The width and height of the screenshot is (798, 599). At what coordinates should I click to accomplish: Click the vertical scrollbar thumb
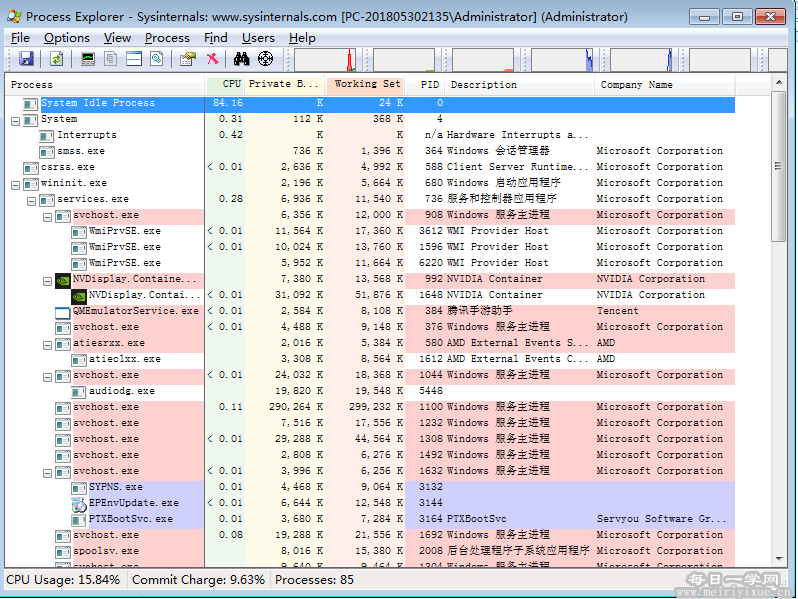pyautogui.click(x=779, y=166)
